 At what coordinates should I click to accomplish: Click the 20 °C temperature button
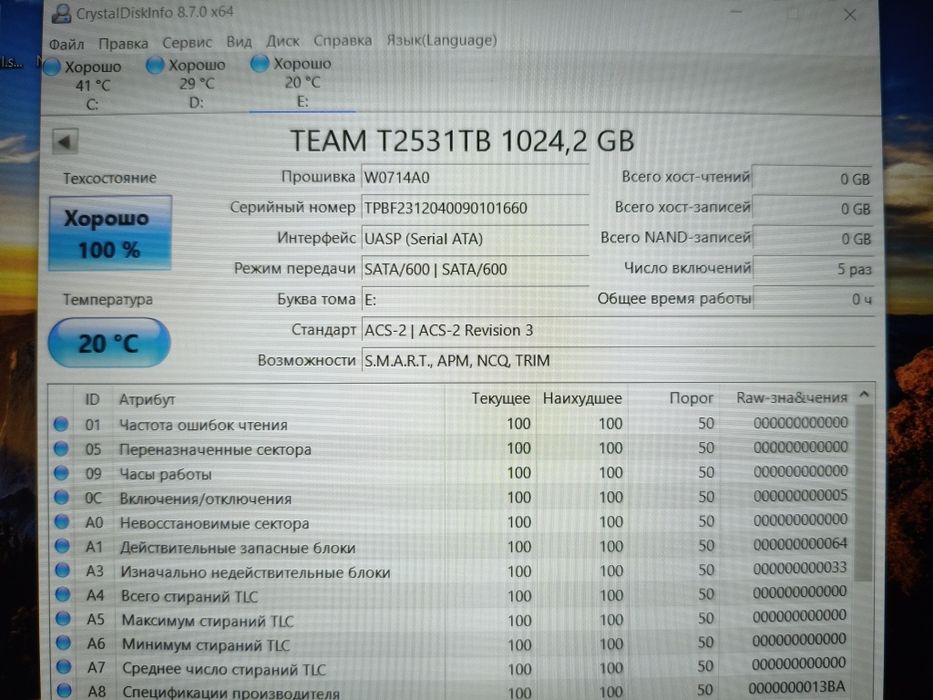109,343
